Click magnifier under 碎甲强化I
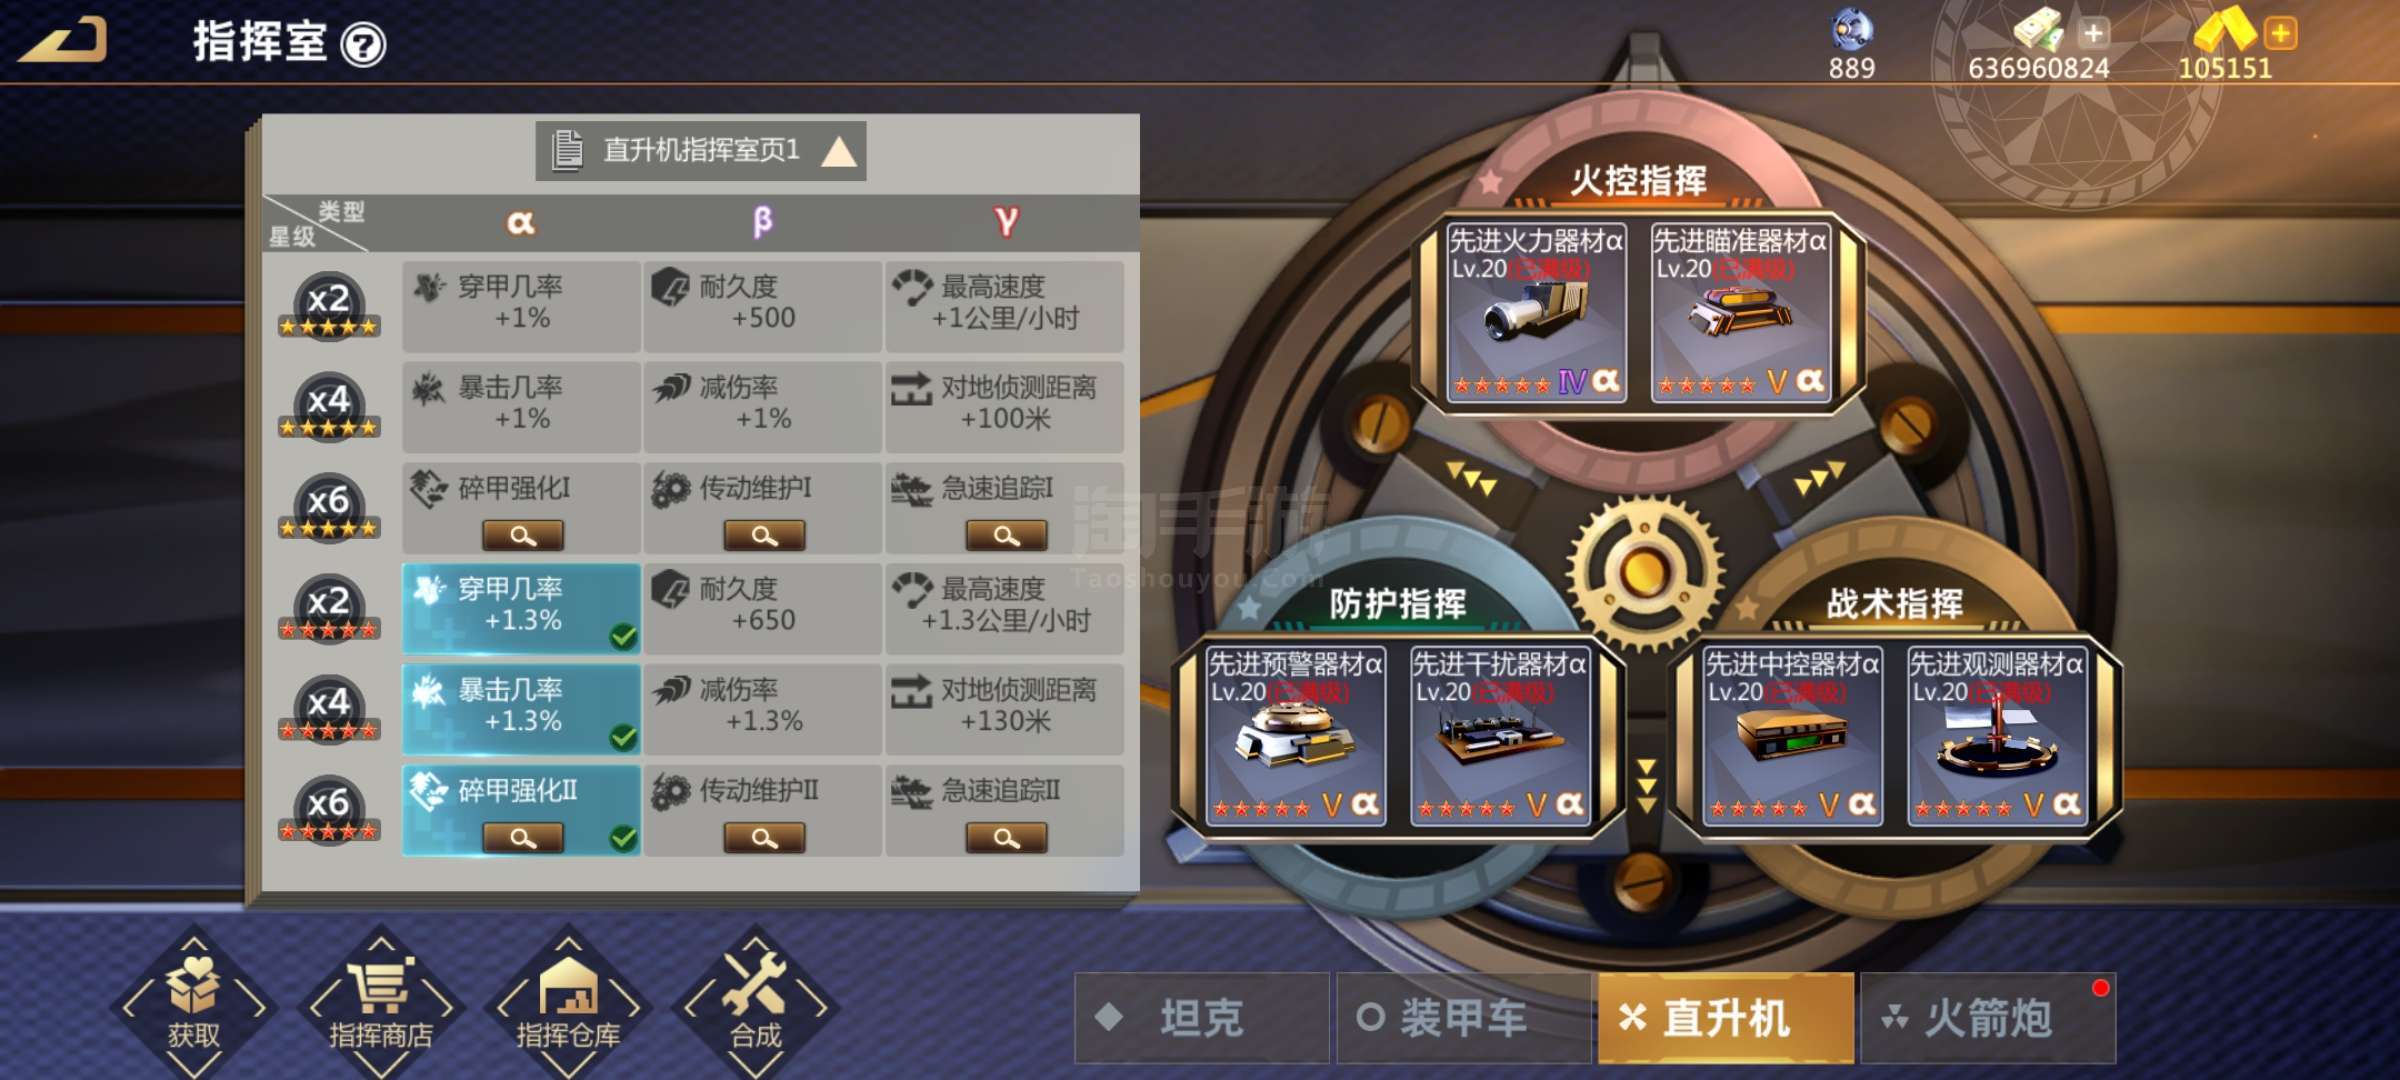The width and height of the screenshot is (2400, 1080). (x=523, y=536)
